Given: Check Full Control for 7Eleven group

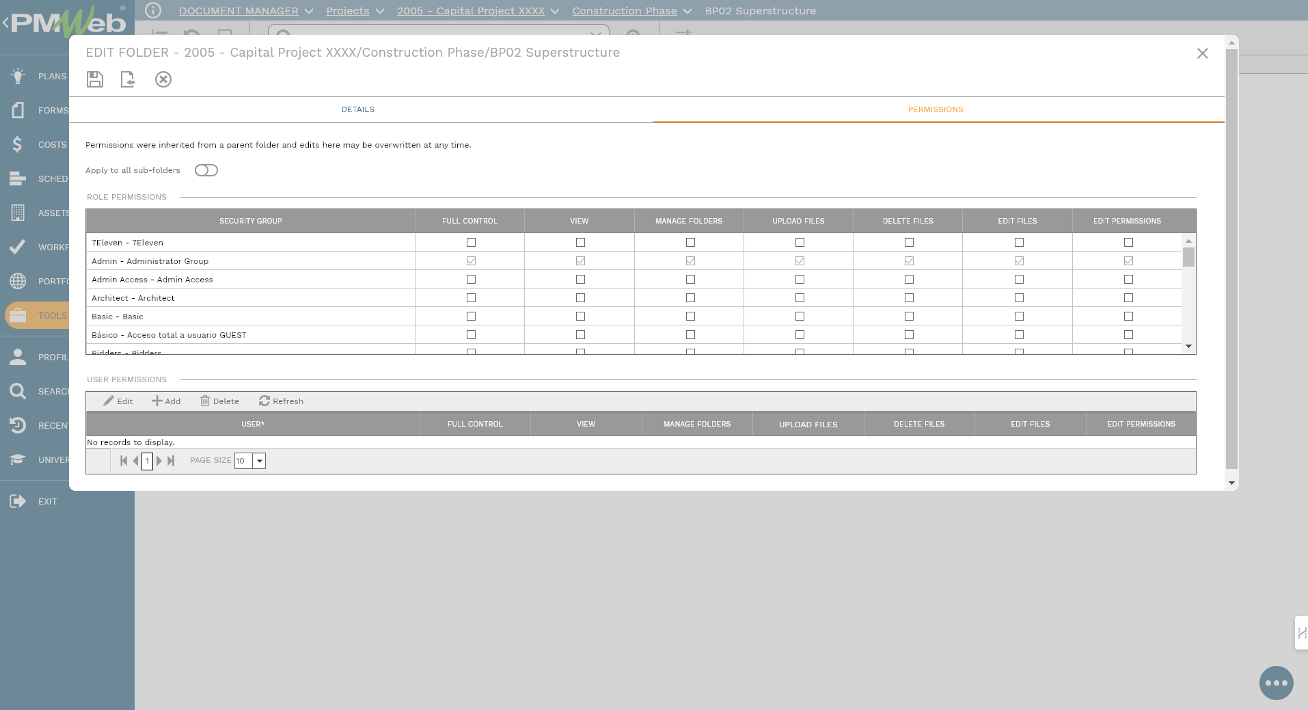Looking at the screenshot, I should tap(471, 242).
